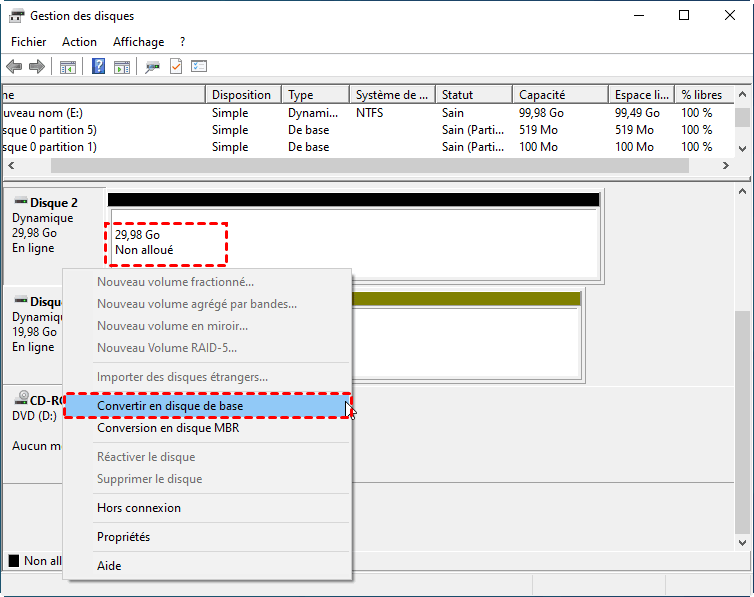Toggle the console tree pane icon
Screen dimensions: 754x597
[x=68, y=67]
